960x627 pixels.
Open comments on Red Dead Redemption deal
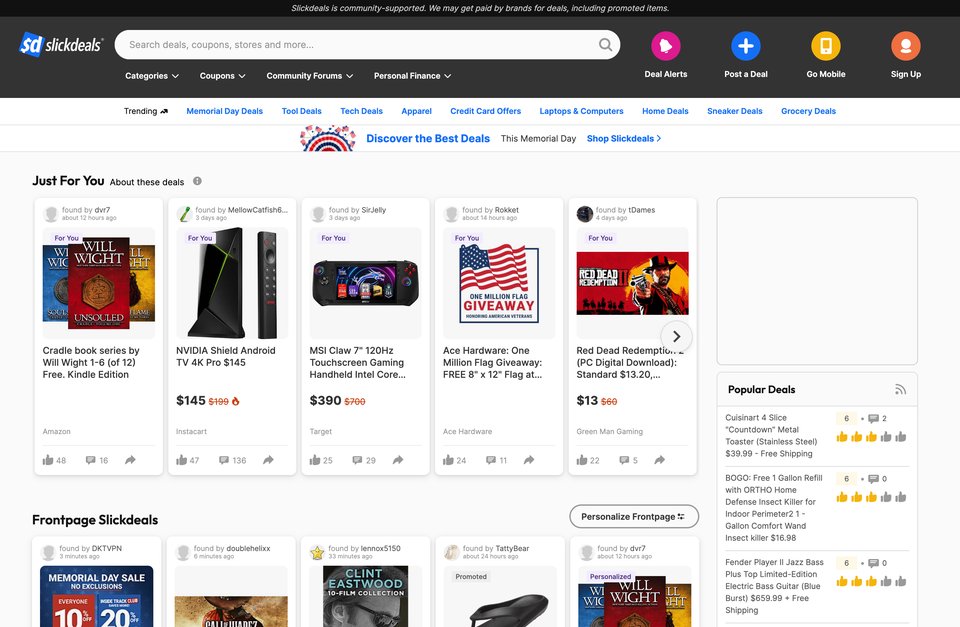point(624,460)
